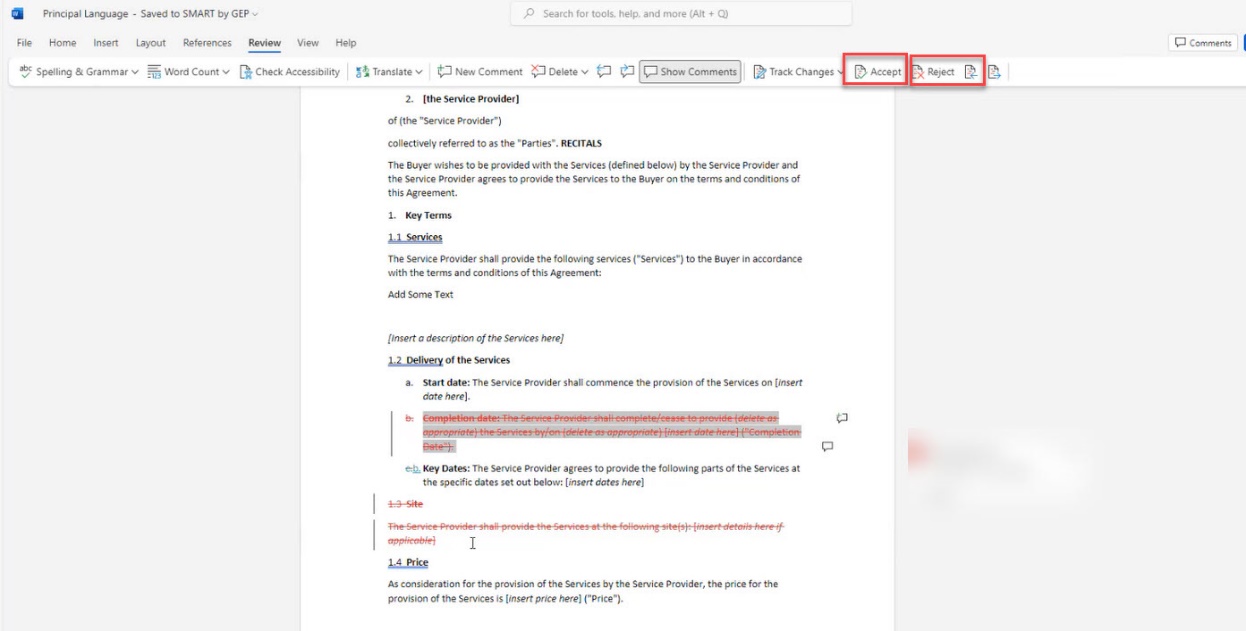The width and height of the screenshot is (1246, 631).
Task: Click the Next Comment icon
Action: coord(627,72)
